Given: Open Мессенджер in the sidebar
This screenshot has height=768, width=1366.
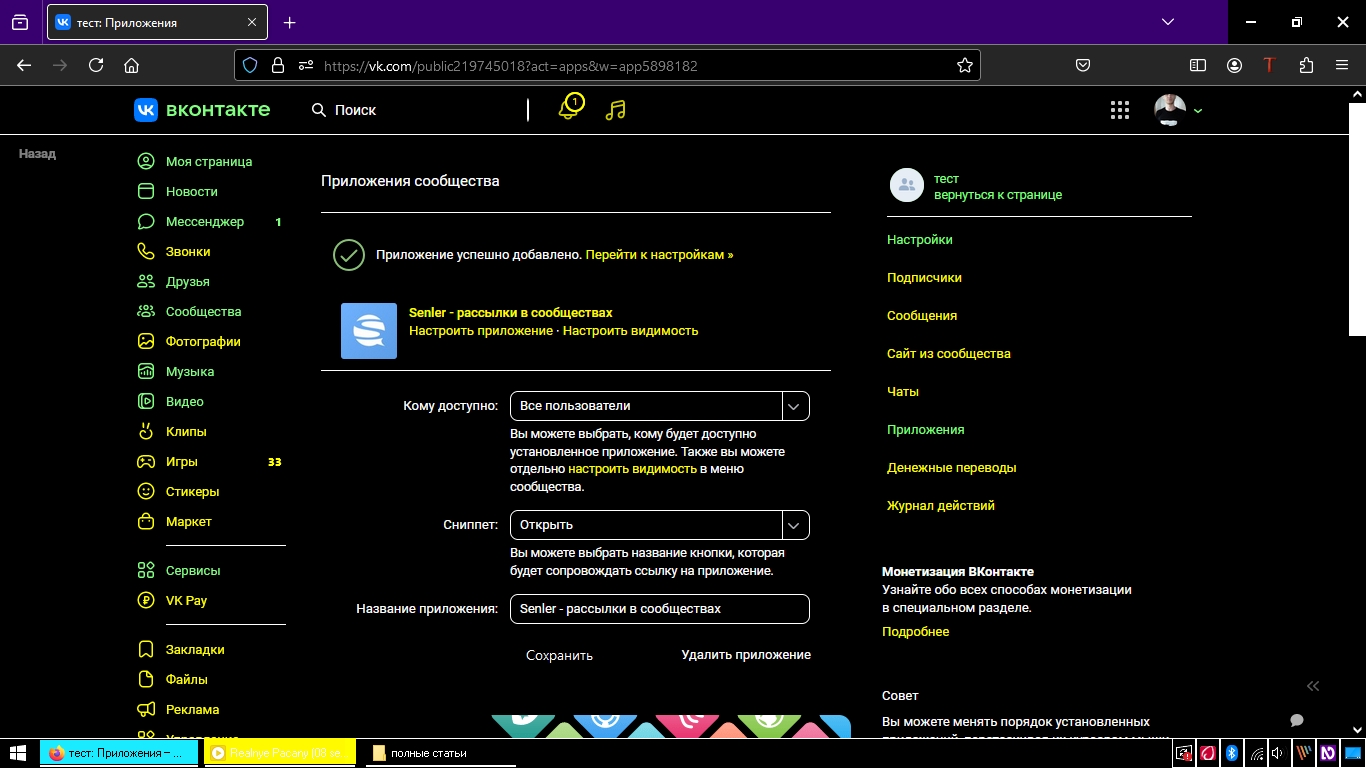Looking at the screenshot, I should (204, 221).
